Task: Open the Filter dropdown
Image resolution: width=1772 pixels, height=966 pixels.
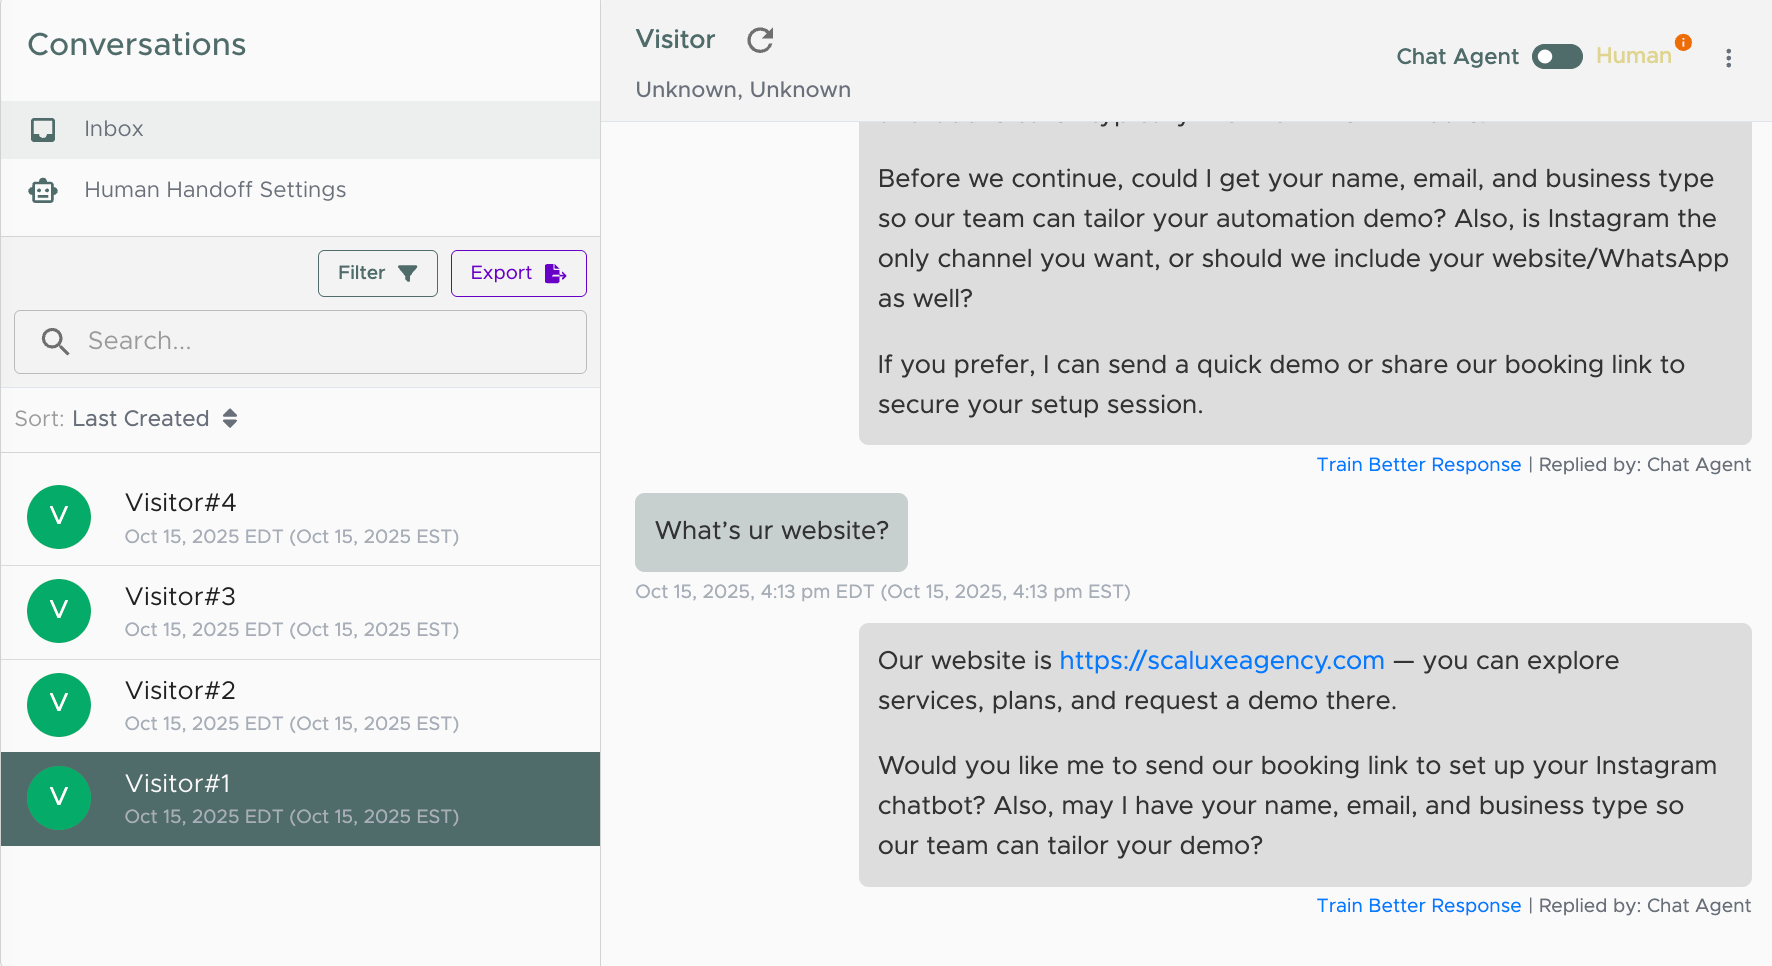Action: (377, 273)
